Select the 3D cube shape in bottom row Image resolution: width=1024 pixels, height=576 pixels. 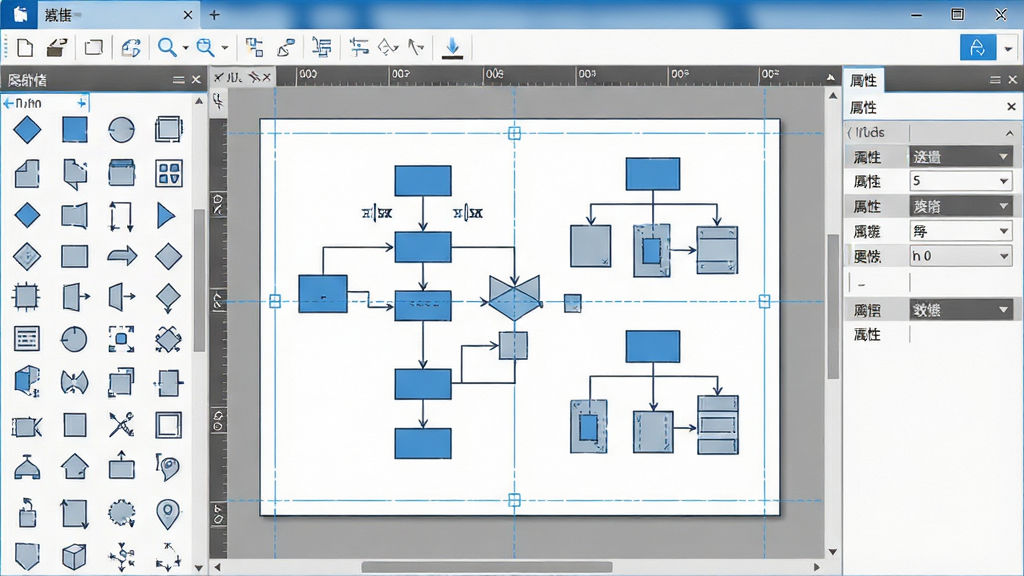[x=74, y=557]
